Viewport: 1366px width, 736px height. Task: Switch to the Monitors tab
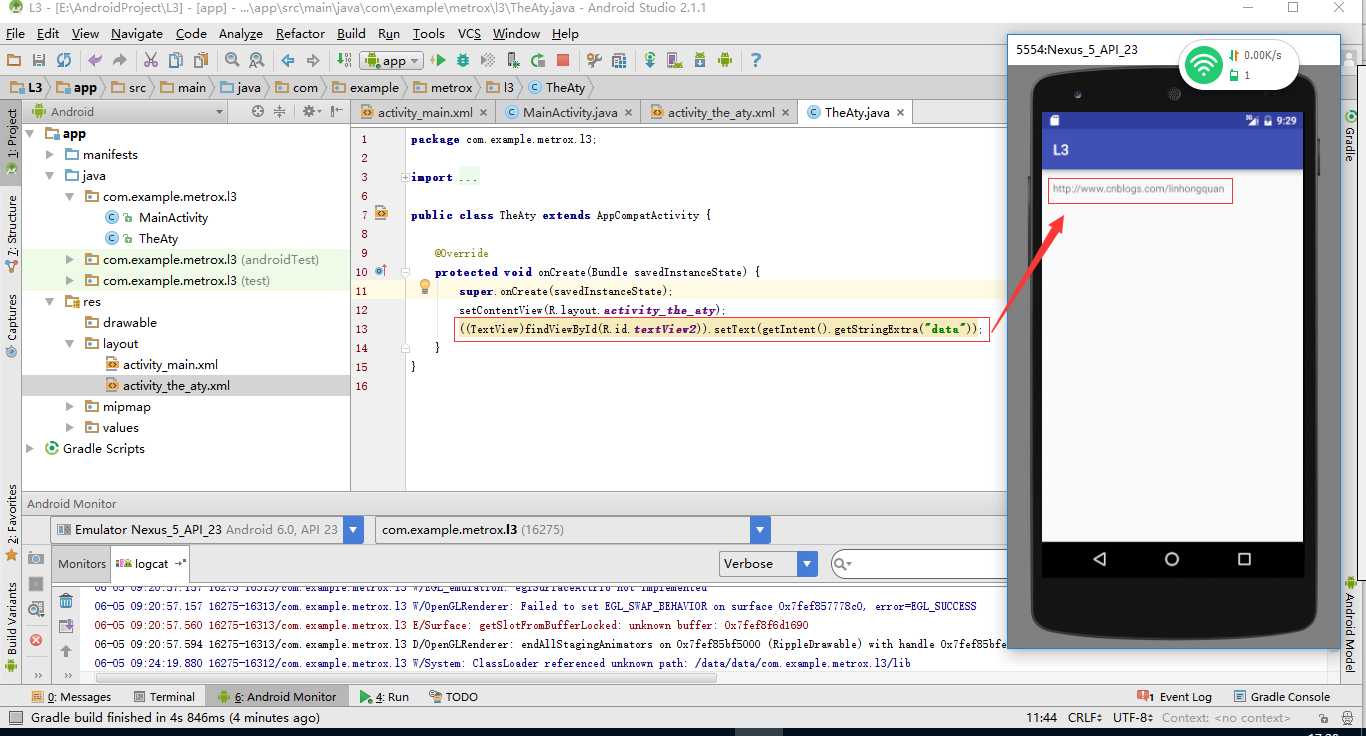[x=82, y=564]
